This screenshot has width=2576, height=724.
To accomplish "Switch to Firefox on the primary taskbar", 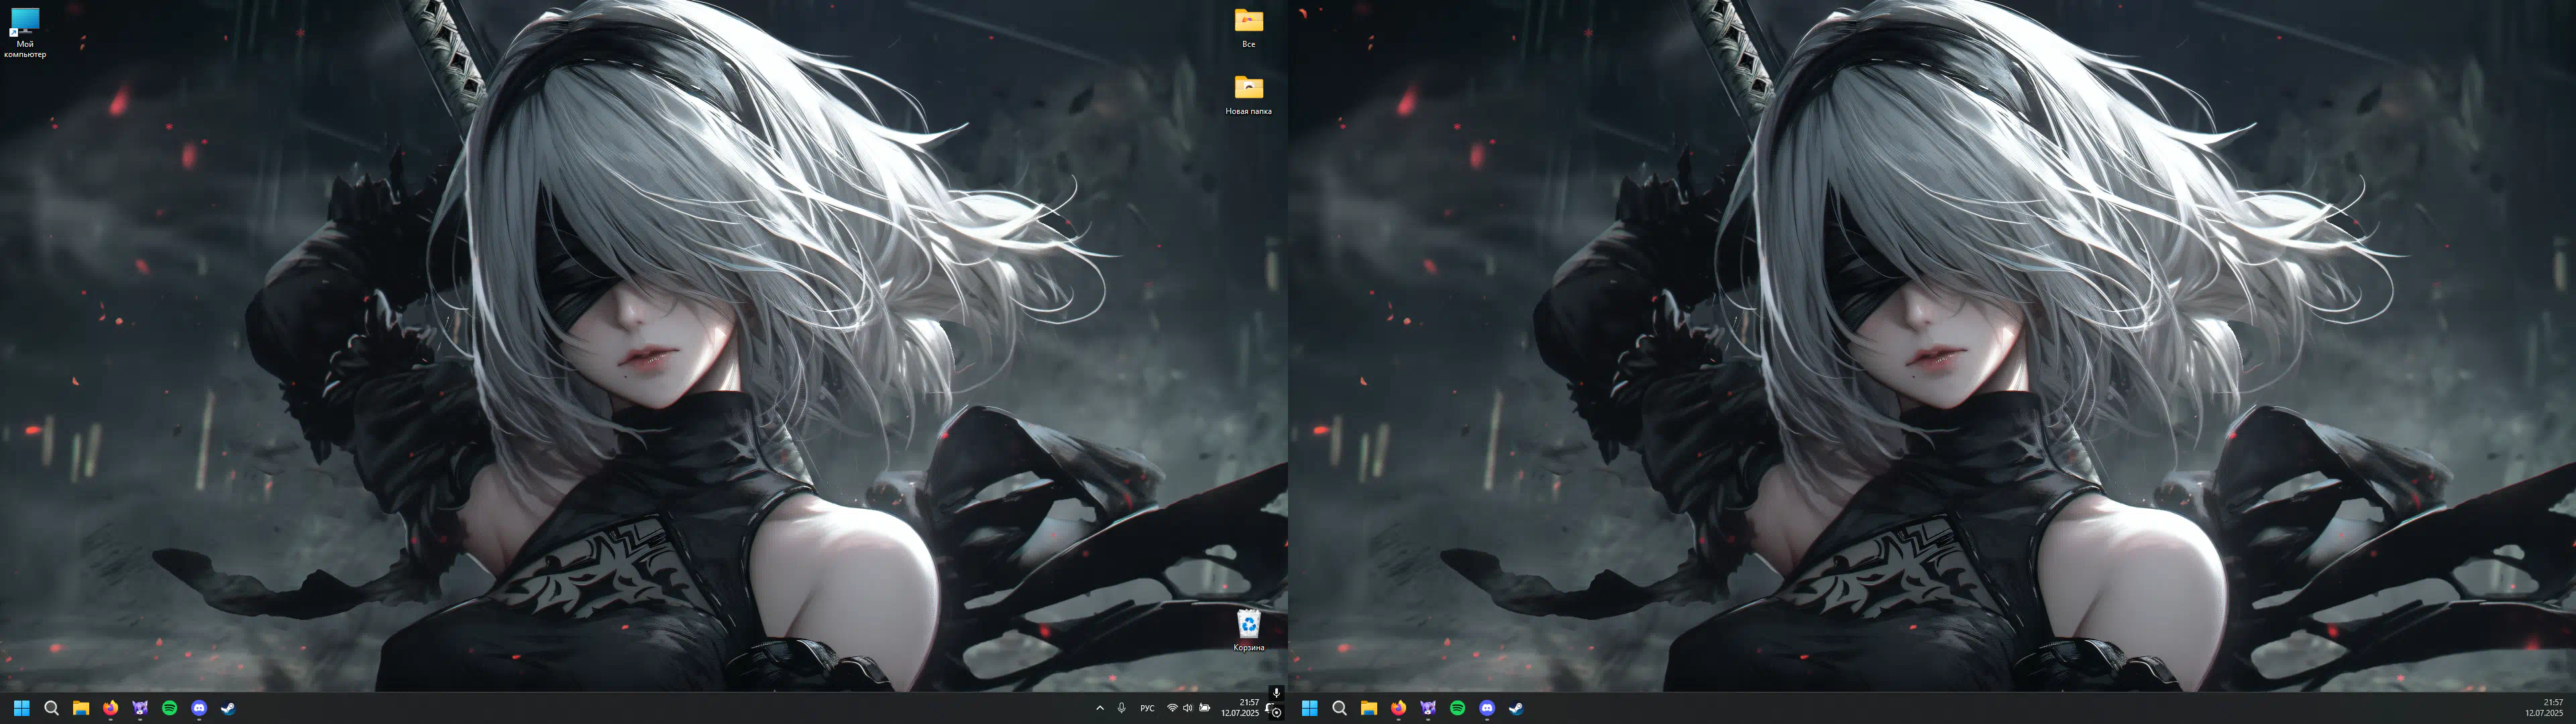I will (110, 708).
